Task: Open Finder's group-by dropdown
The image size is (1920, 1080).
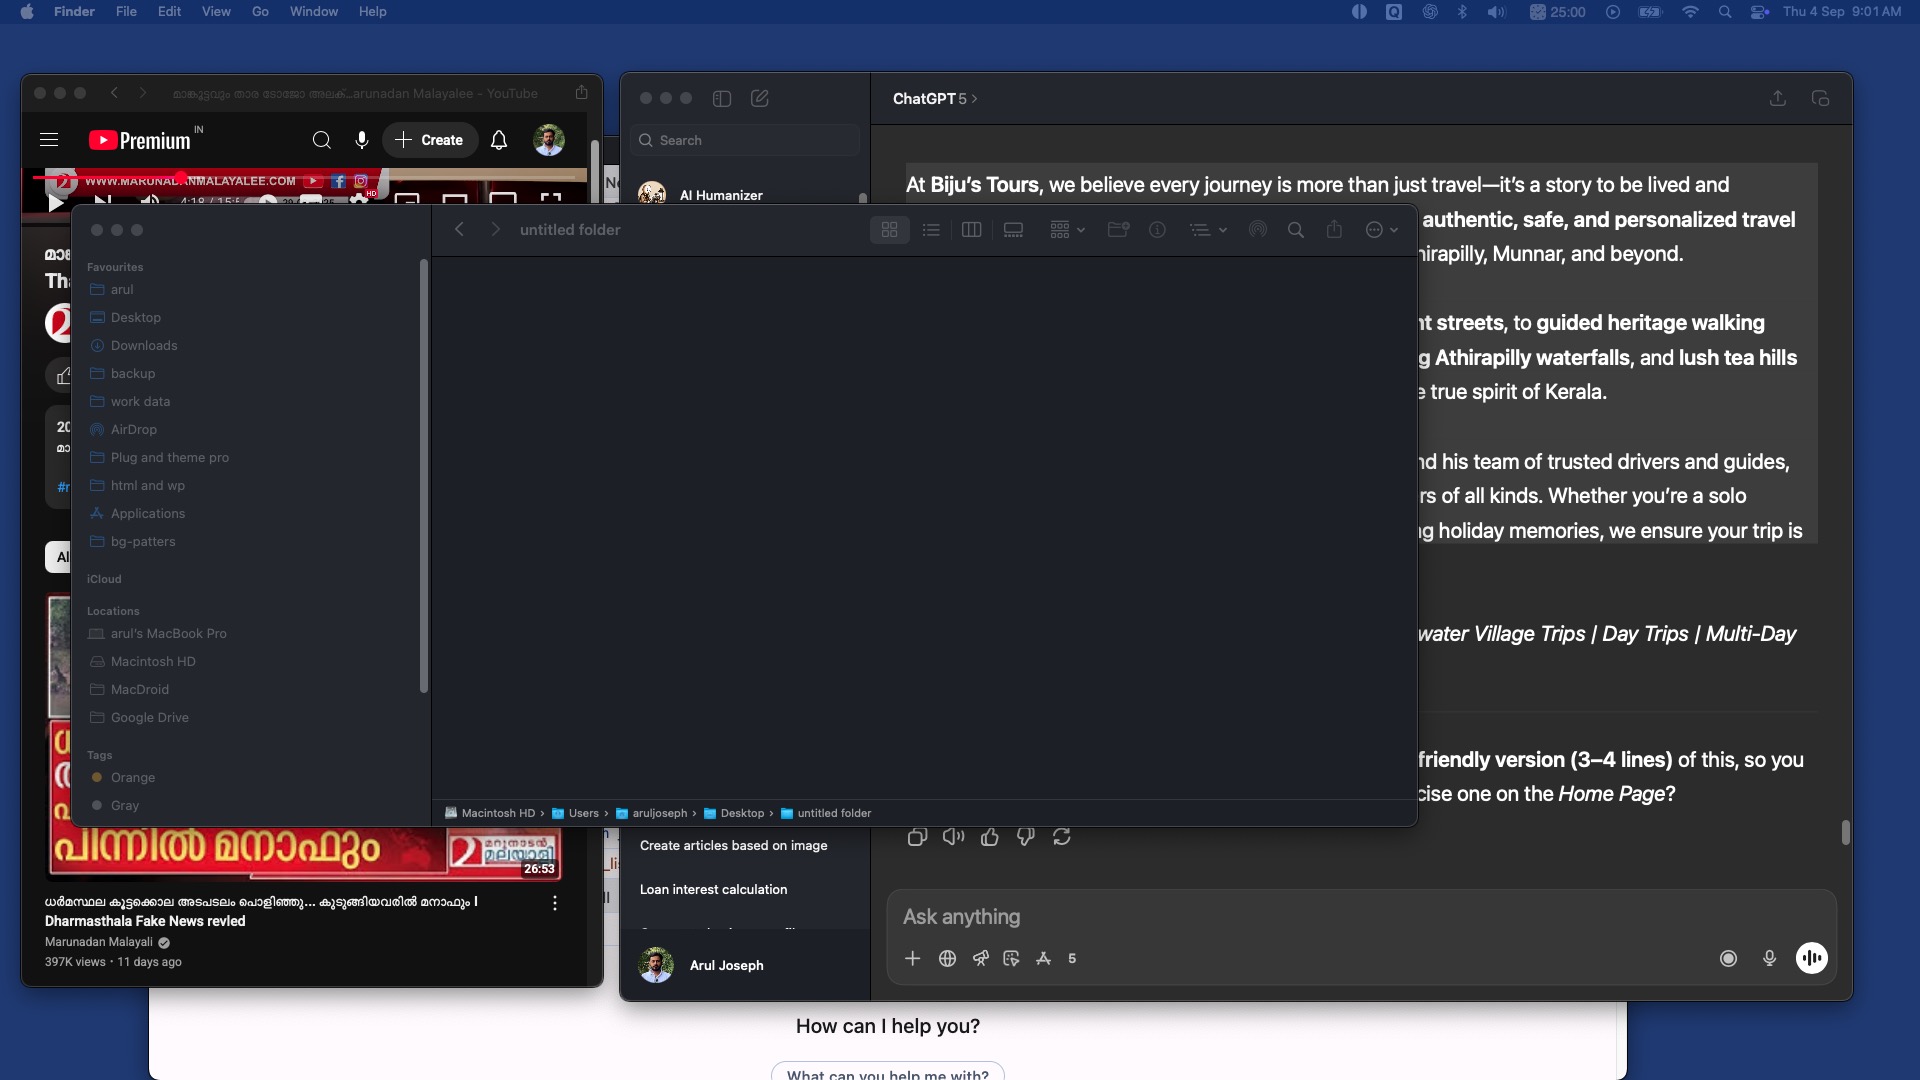Action: coord(1067,230)
